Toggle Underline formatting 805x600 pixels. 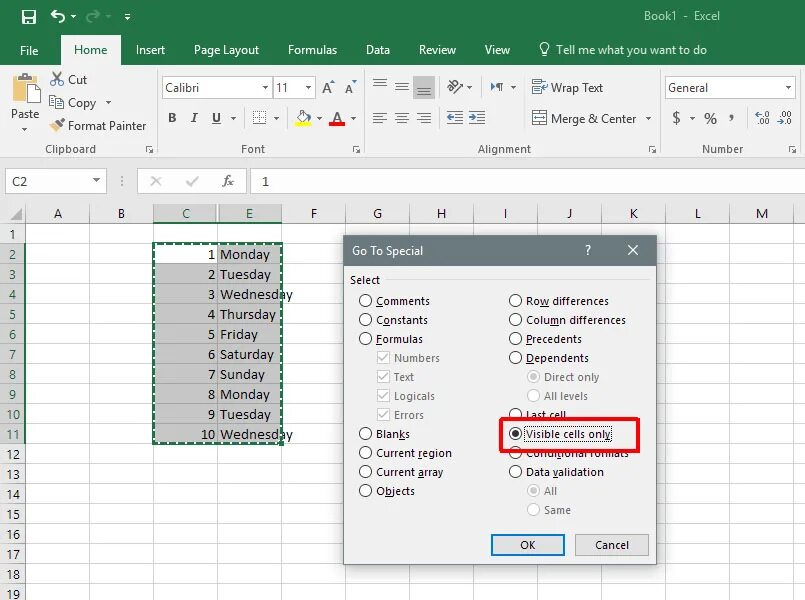pos(217,118)
